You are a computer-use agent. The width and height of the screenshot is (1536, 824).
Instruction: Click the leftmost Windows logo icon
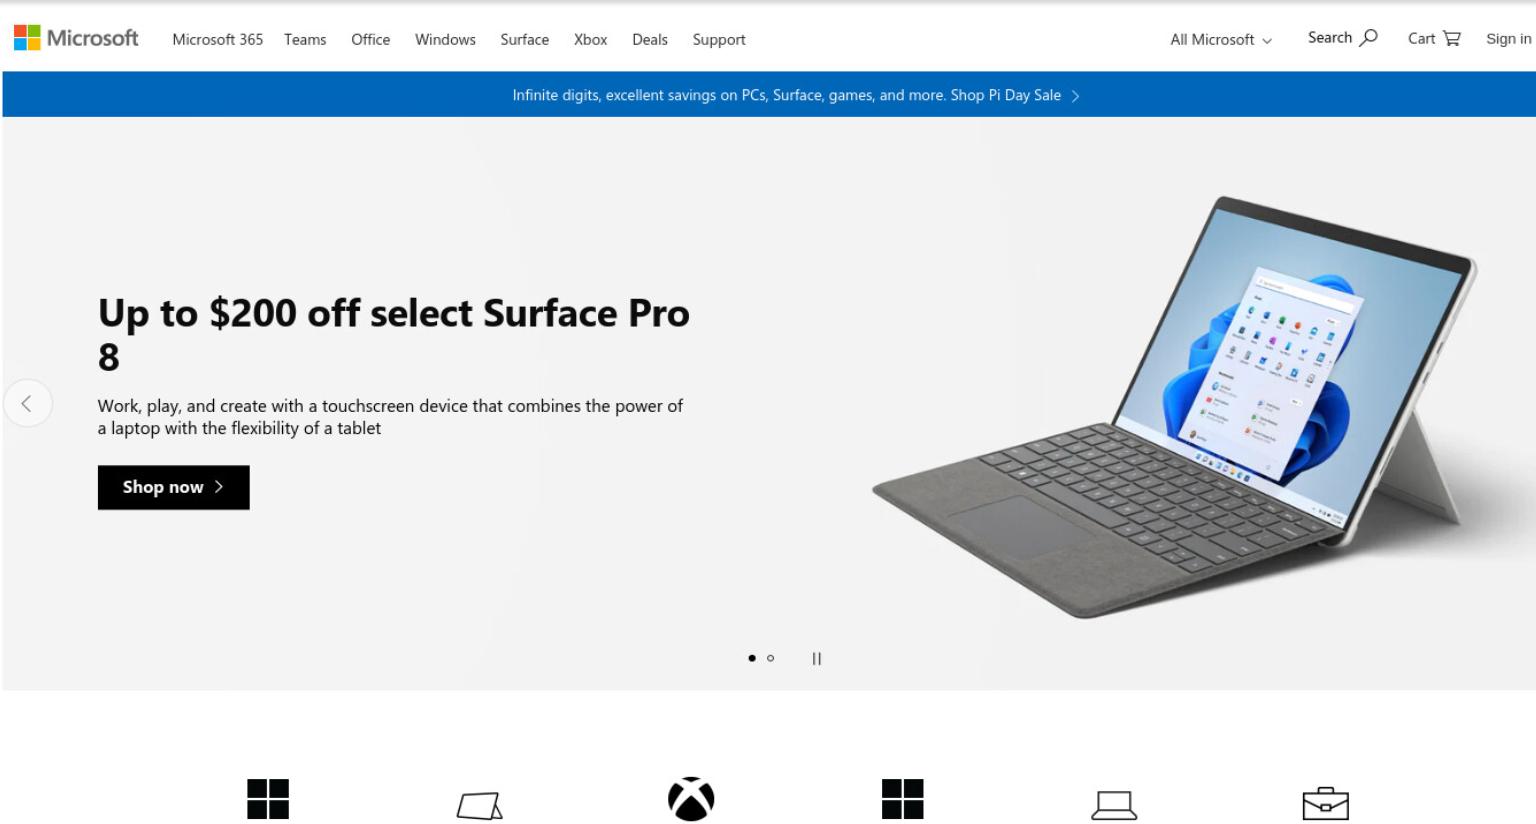point(268,799)
